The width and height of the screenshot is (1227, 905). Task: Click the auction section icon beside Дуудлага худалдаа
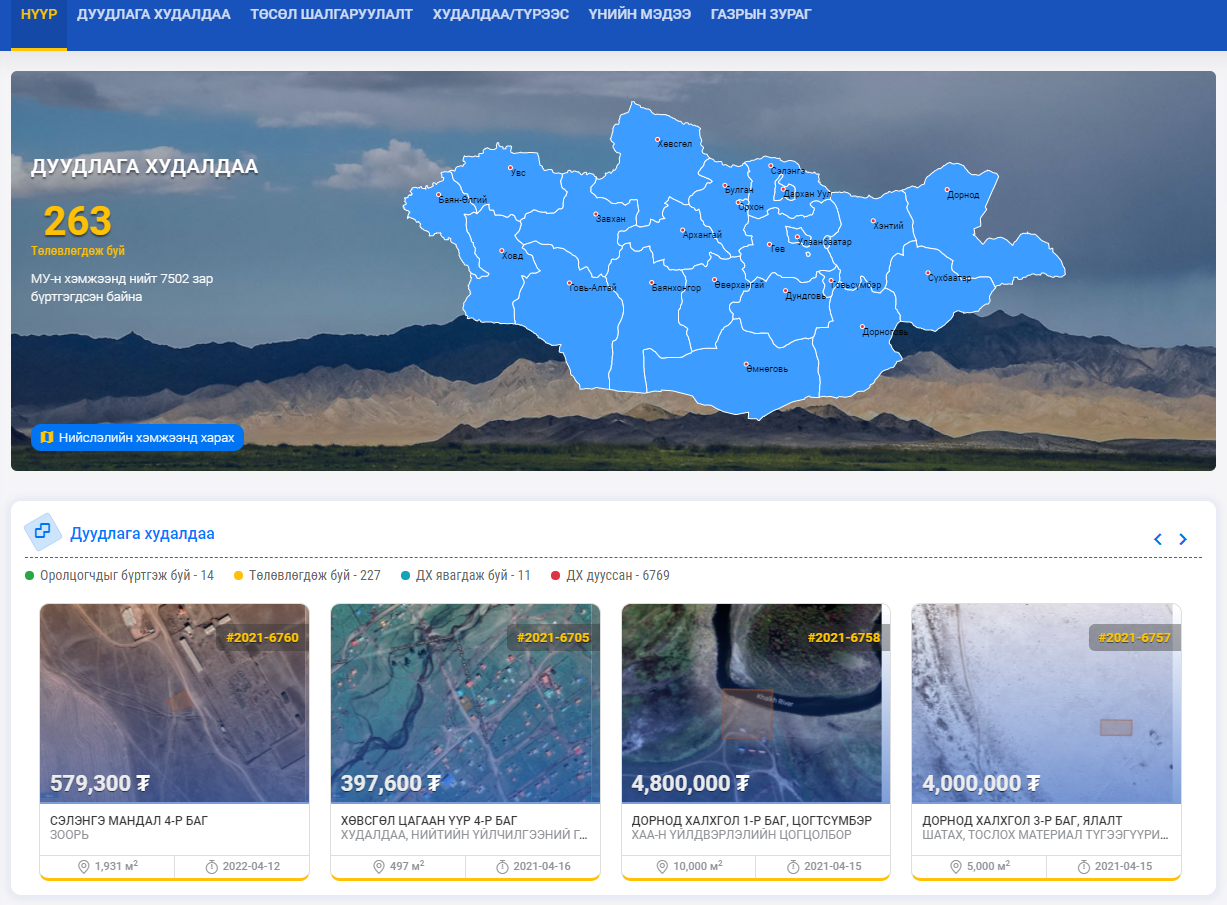coord(43,532)
